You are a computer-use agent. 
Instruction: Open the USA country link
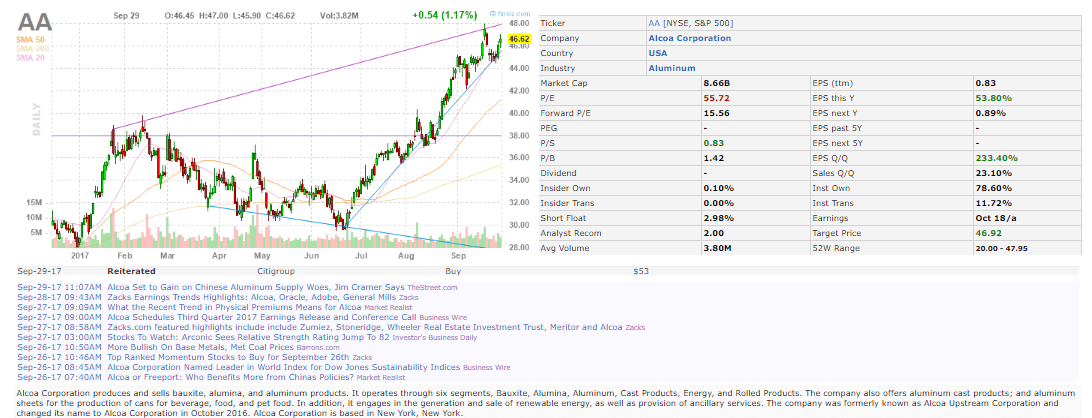pos(658,53)
